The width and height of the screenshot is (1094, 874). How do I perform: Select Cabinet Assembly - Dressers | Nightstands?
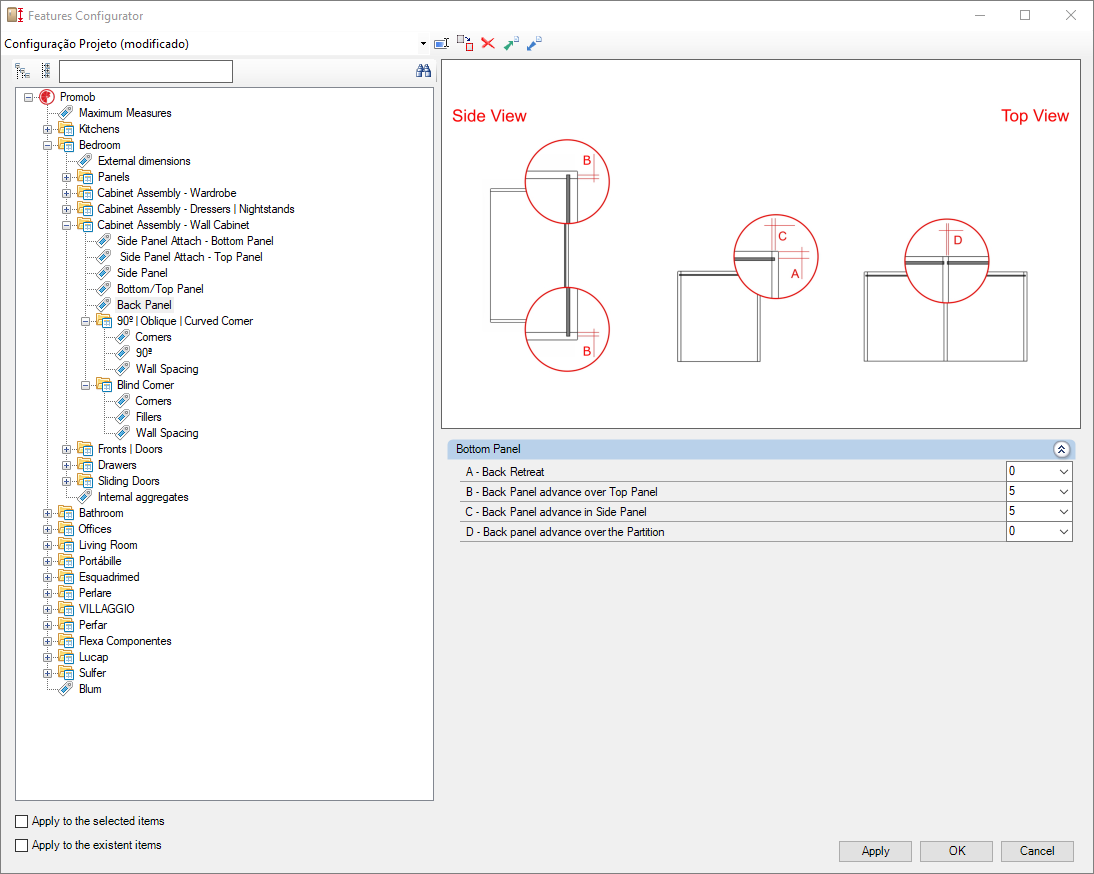tap(195, 209)
